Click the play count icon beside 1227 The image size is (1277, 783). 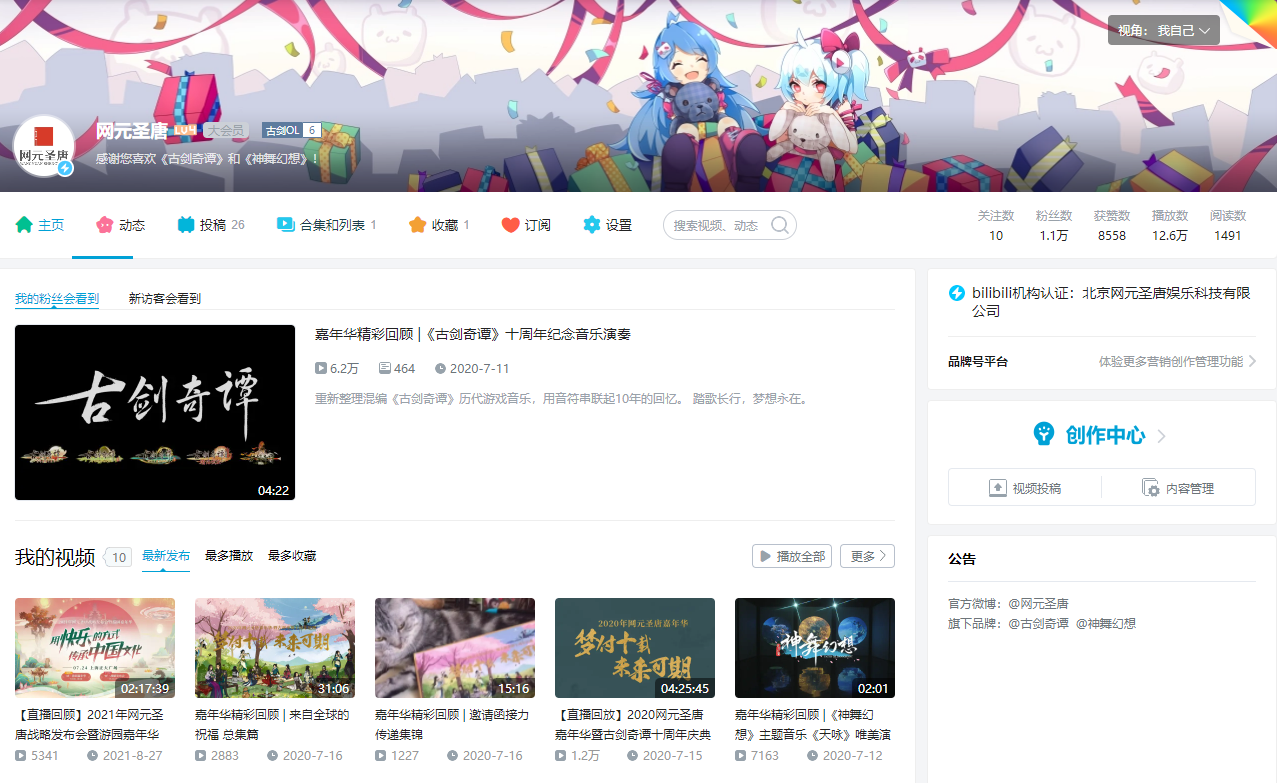[381, 756]
